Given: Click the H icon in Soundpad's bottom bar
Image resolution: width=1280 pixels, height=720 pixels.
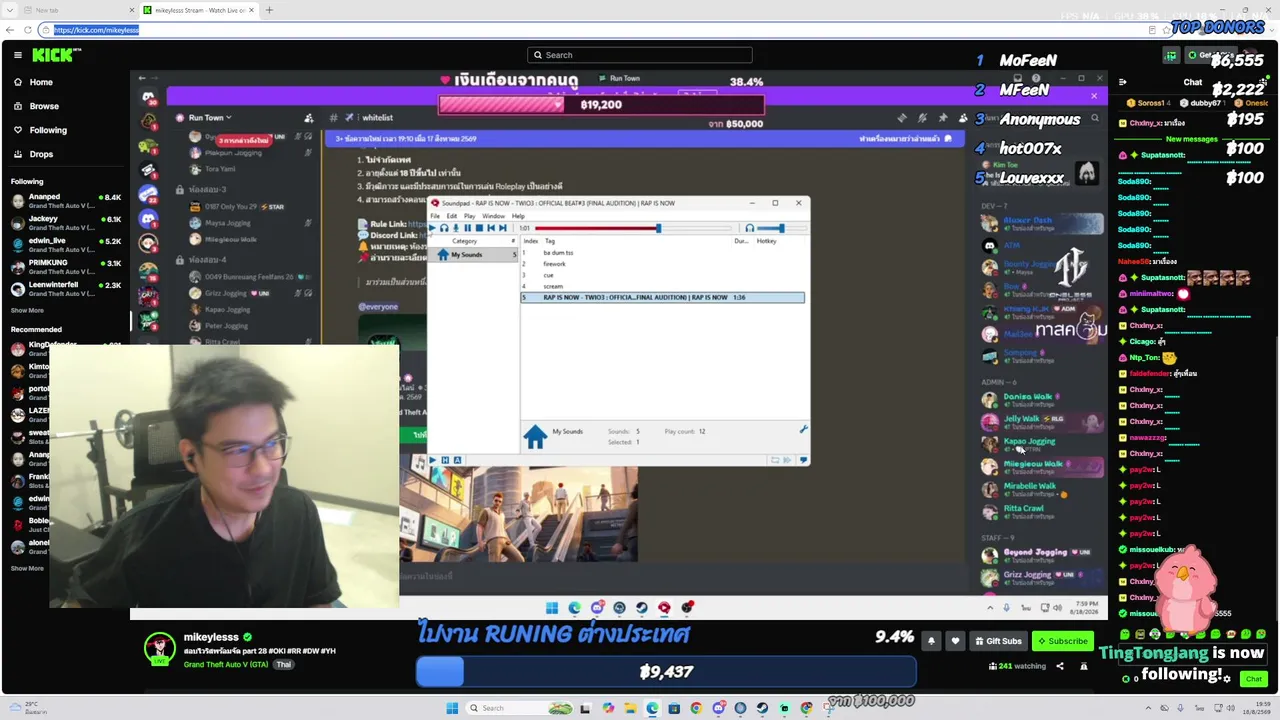Looking at the screenshot, I should click(445, 460).
